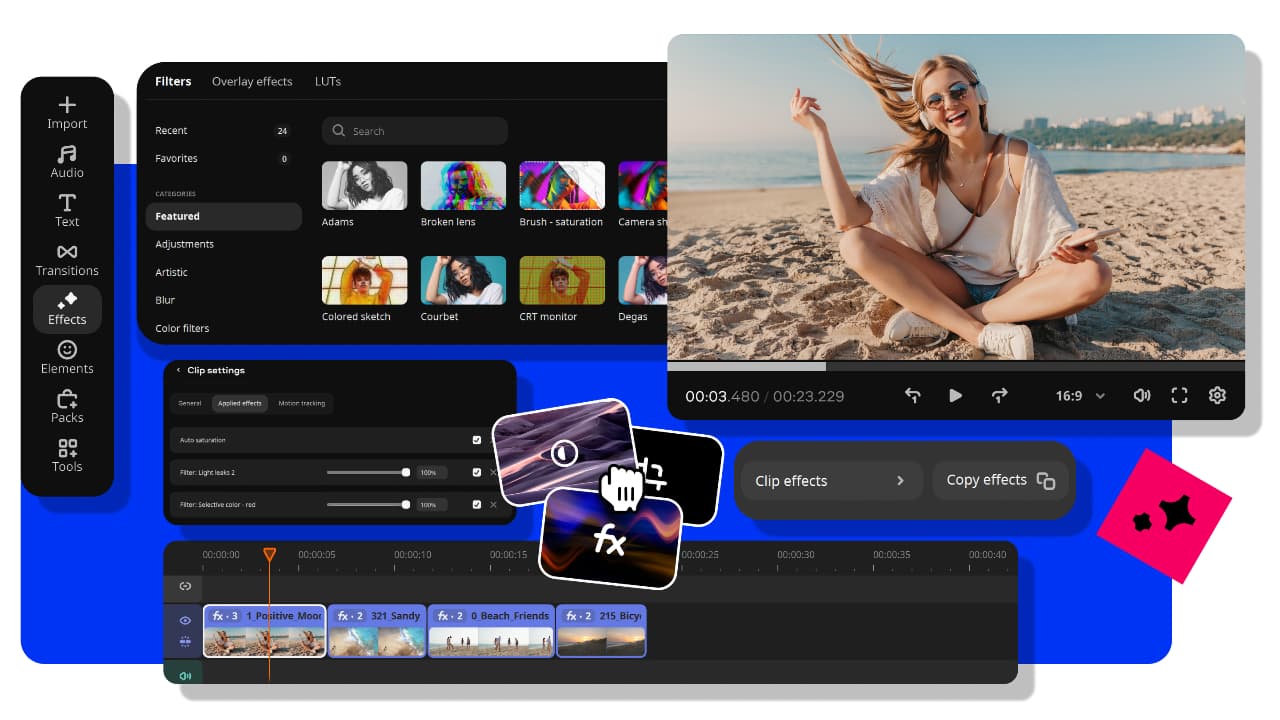Viewport: 1280px width, 720px height.
Task: Click the volume icon in the player
Action: (1141, 395)
